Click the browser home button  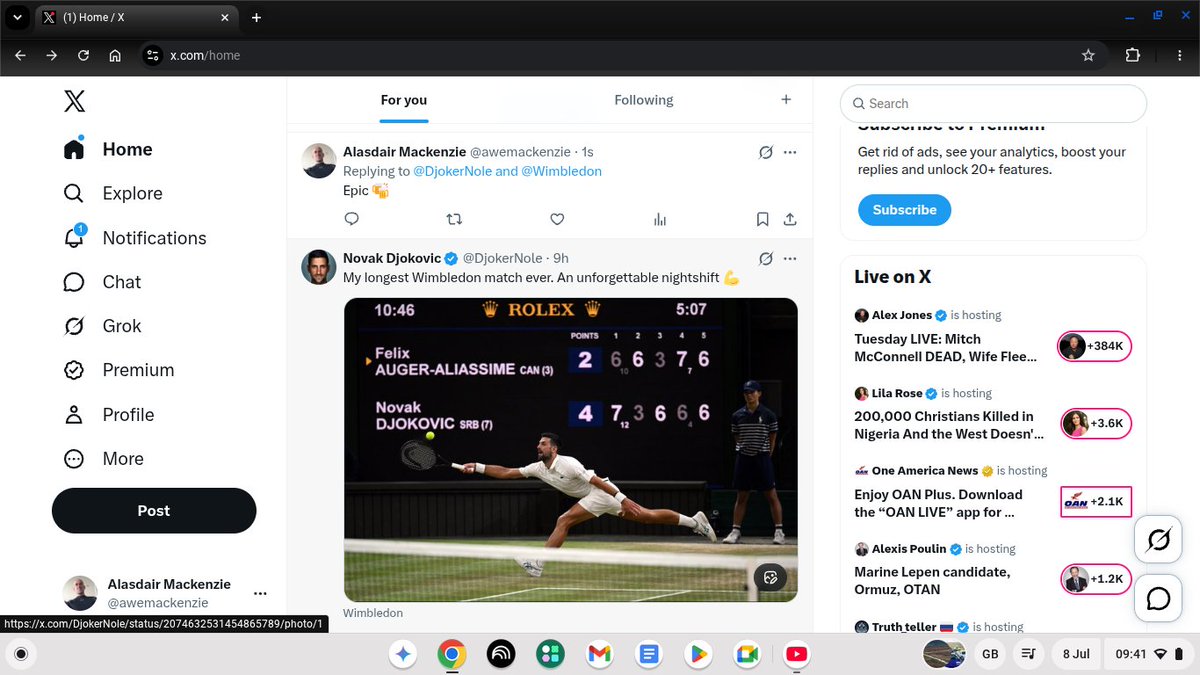[115, 55]
